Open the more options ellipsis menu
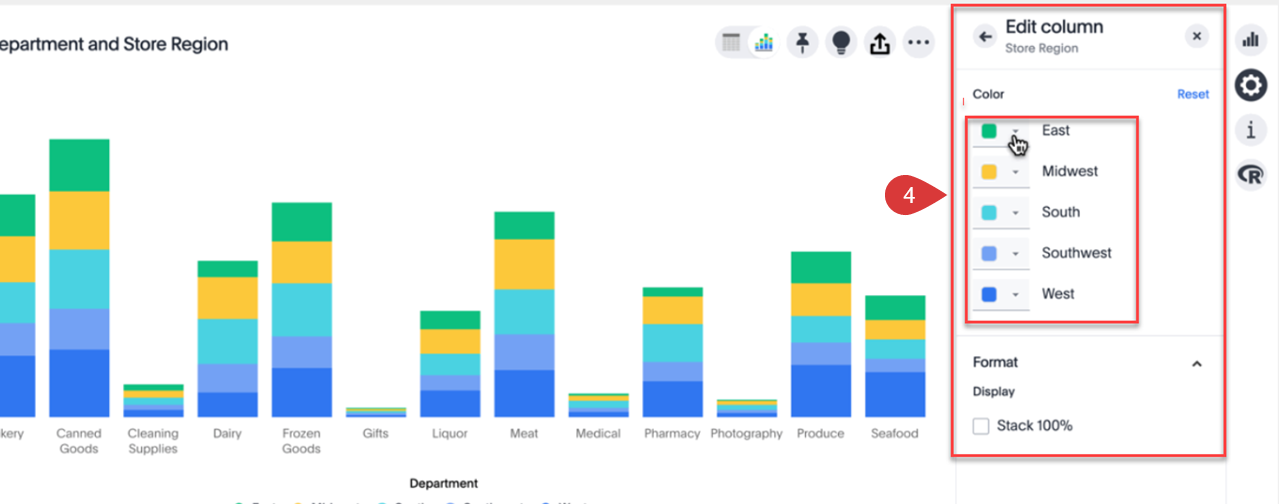This screenshot has width=1279, height=504. point(919,42)
